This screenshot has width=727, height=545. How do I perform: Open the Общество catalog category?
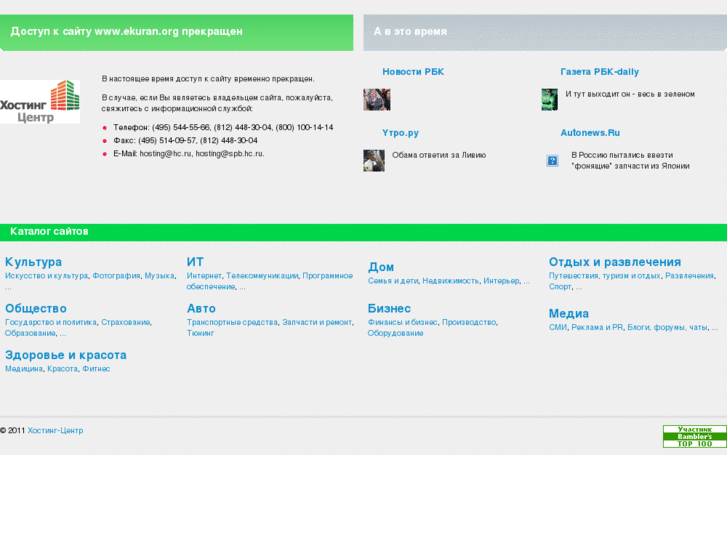36,308
